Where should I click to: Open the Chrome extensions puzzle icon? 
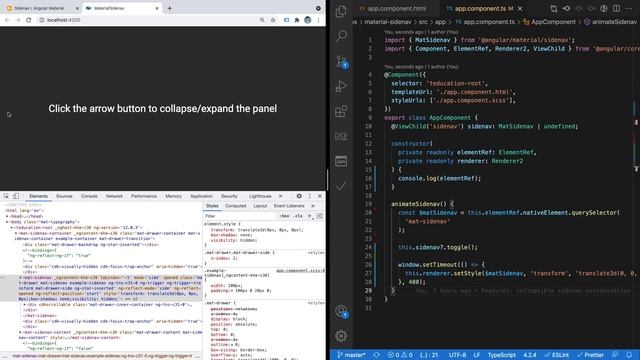[x=297, y=20]
